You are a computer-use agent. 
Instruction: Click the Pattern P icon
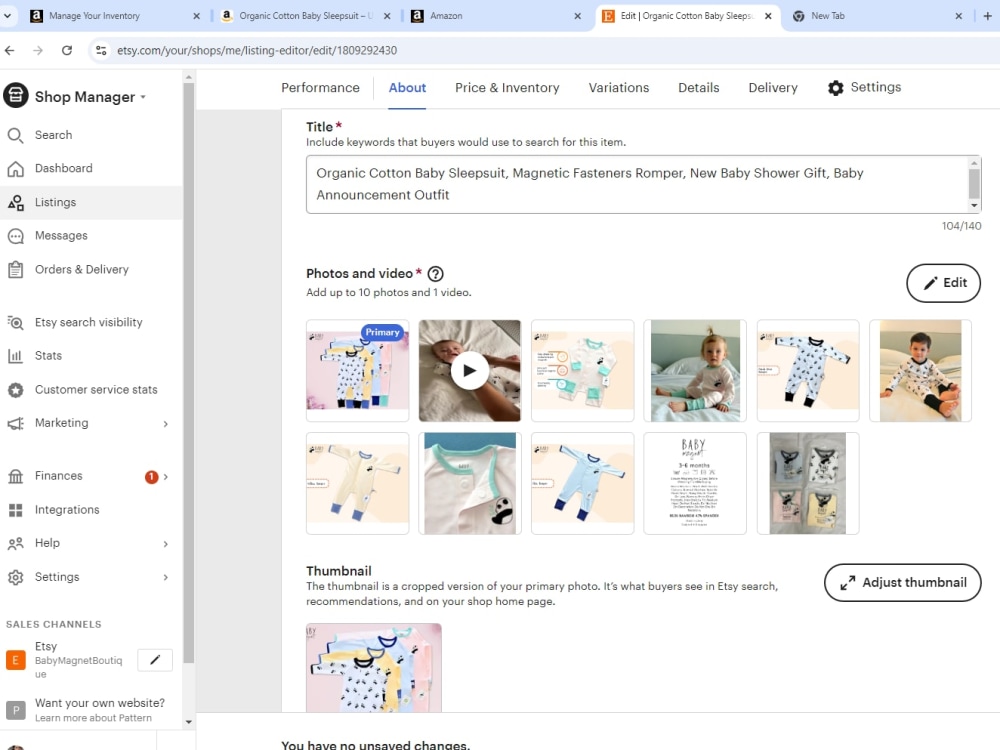tap(15, 710)
